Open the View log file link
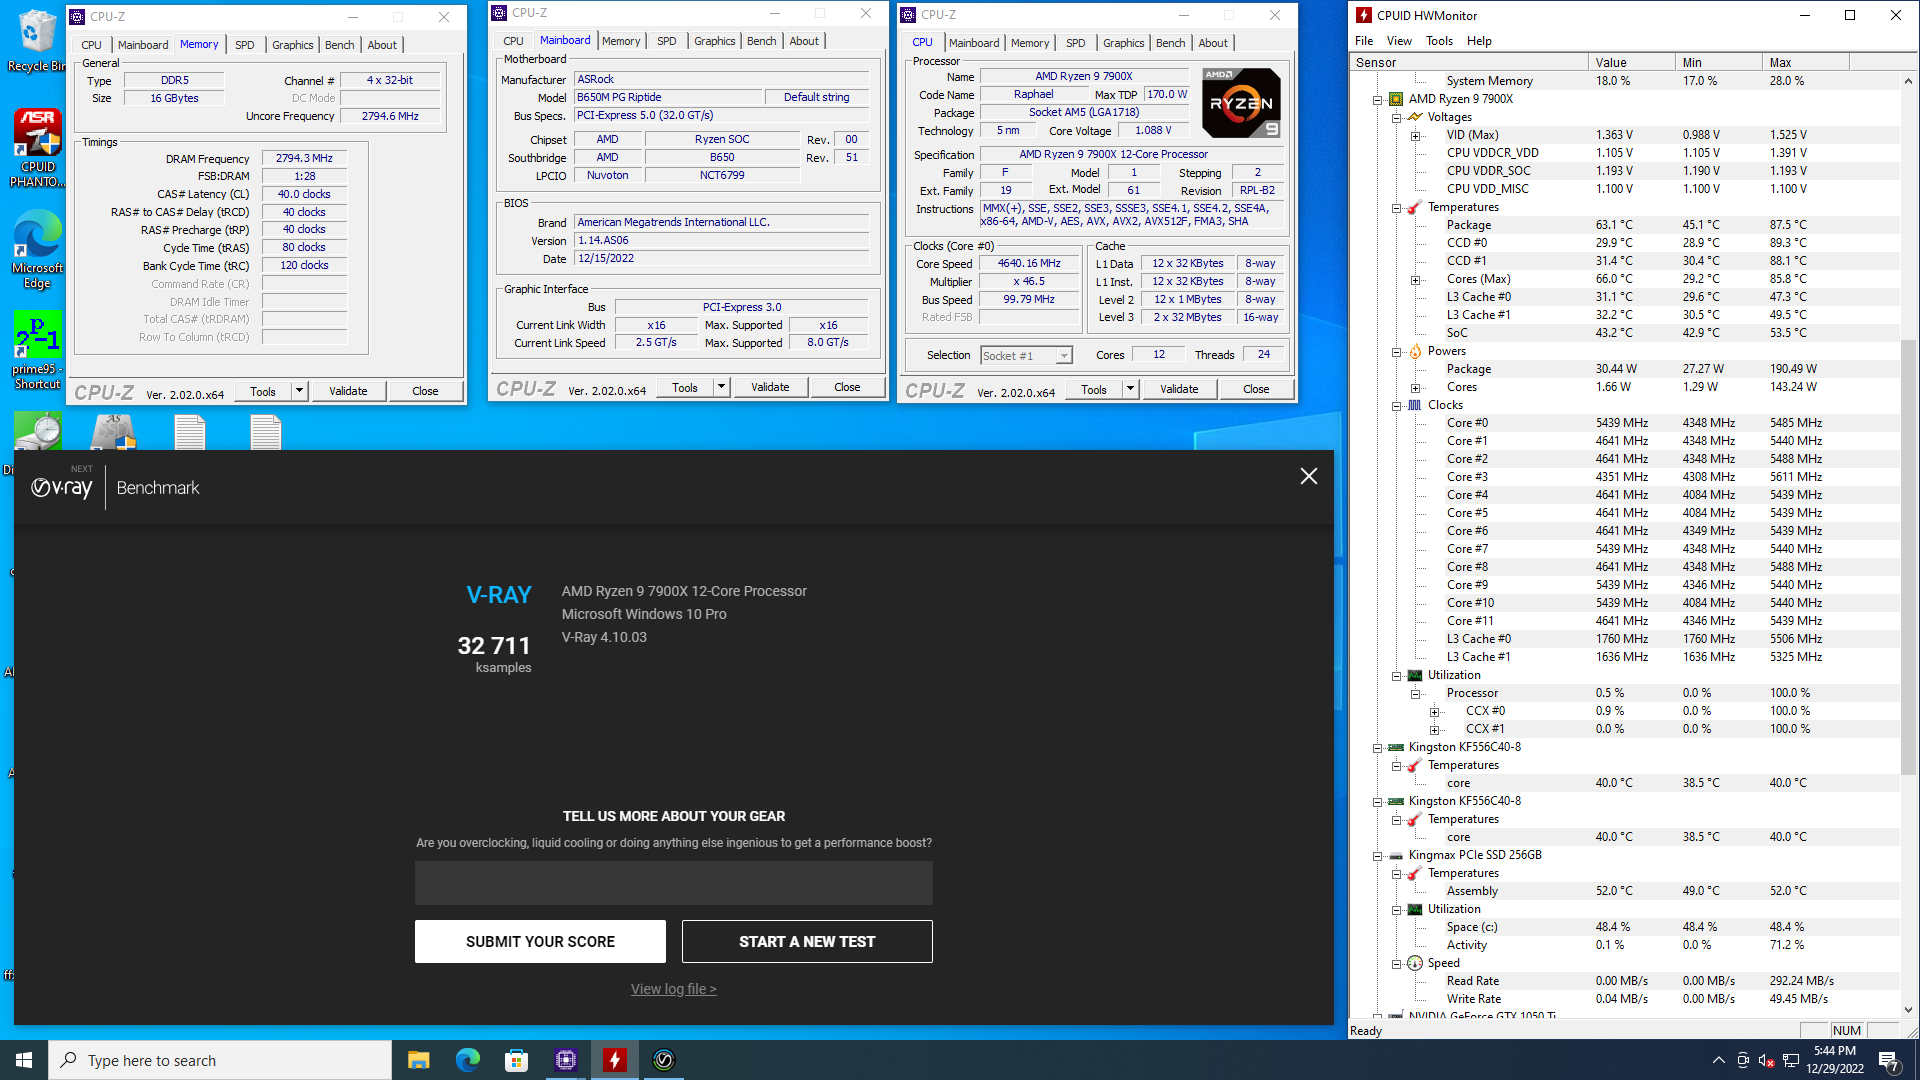The width and height of the screenshot is (1920, 1080). [x=673, y=989]
